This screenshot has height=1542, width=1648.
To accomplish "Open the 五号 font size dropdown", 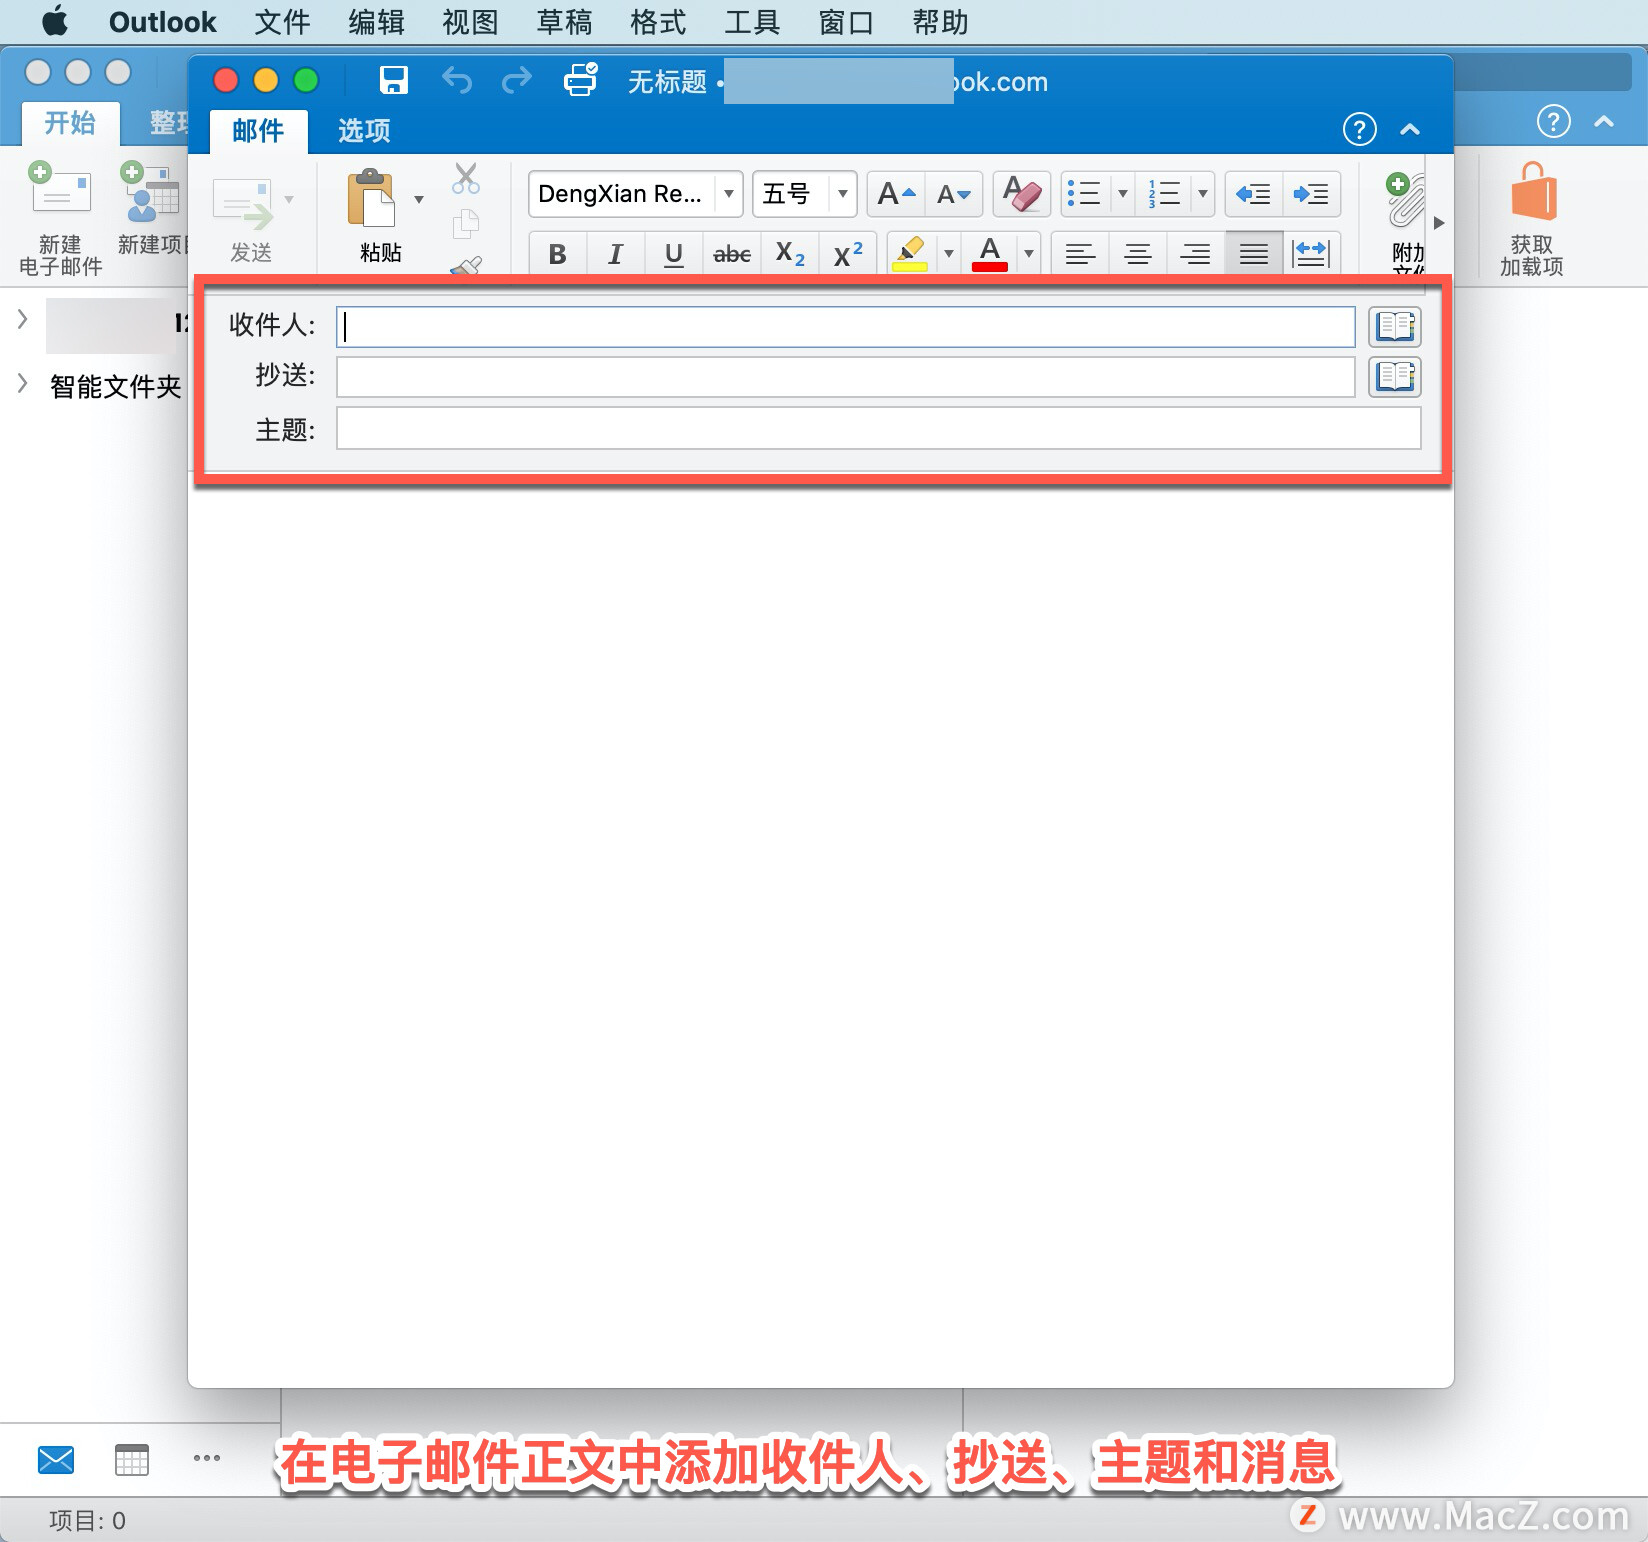I will [843, 194].
